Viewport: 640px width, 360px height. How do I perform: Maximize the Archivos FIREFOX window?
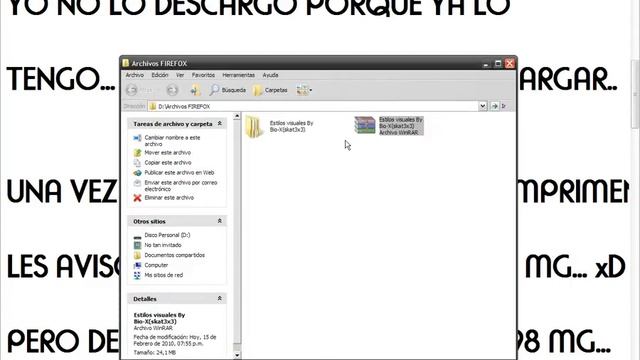(498, 63)
